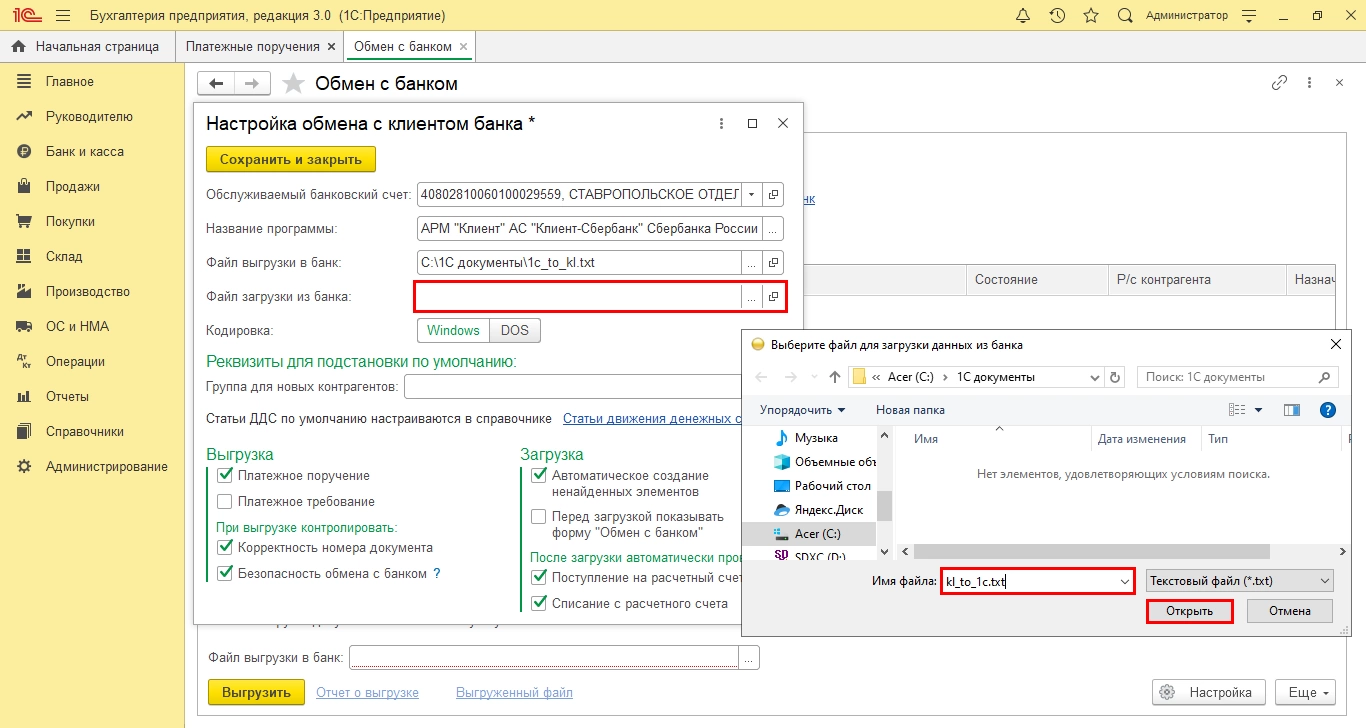Open the selected bank account card icon
Viewport: 1366px width, 728px height.
click(x=773, y=194)
